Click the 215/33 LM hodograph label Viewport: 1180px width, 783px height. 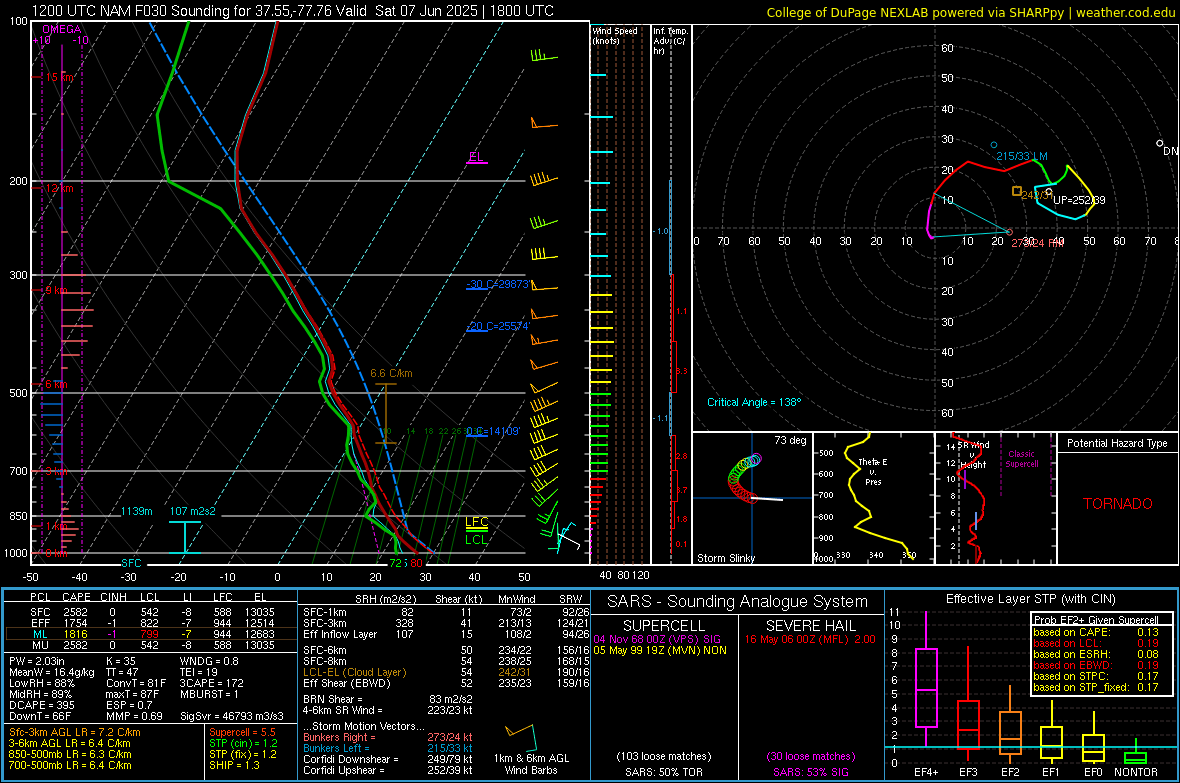coord(1022,157)
